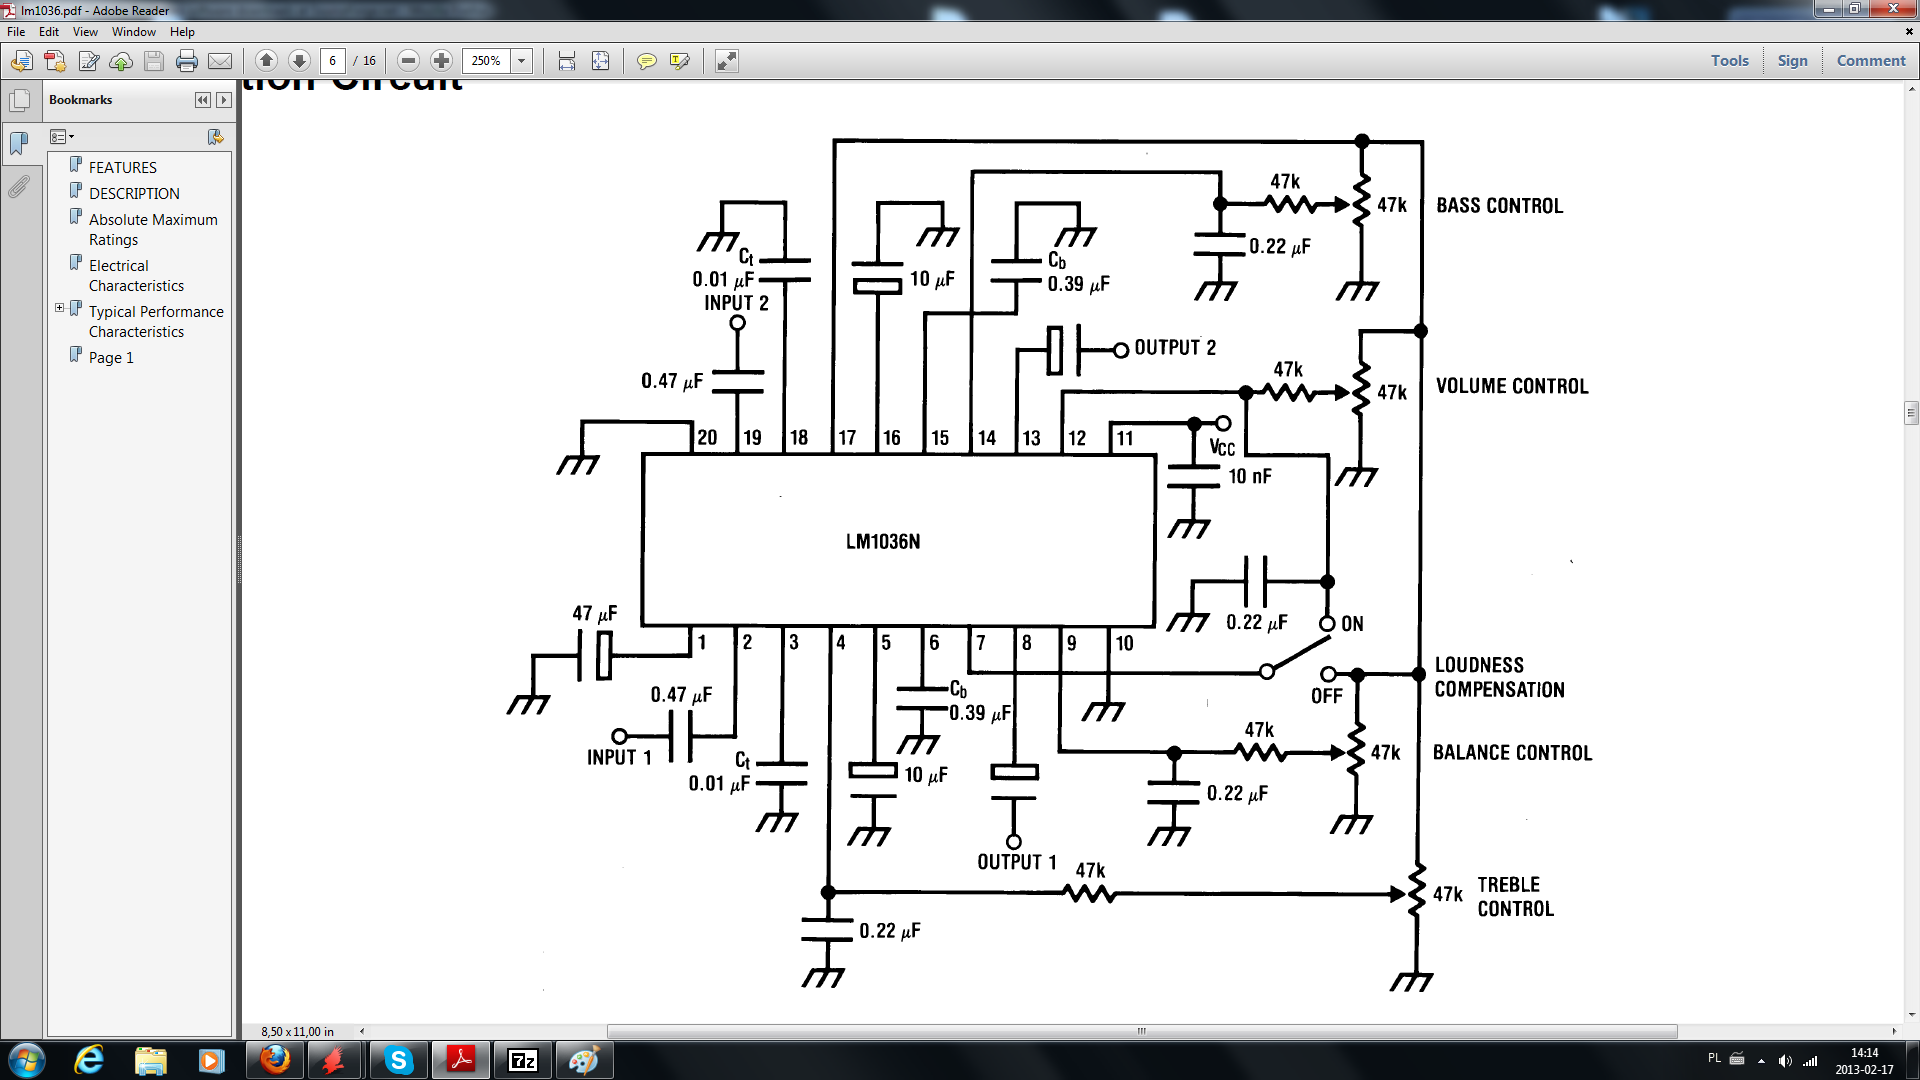
Task: Expand the Typical Performance Characteristics node
Action: 59,308
